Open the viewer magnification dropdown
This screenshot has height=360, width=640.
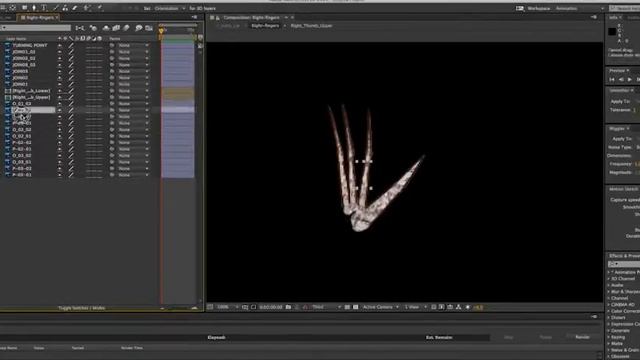click(227, 307)
